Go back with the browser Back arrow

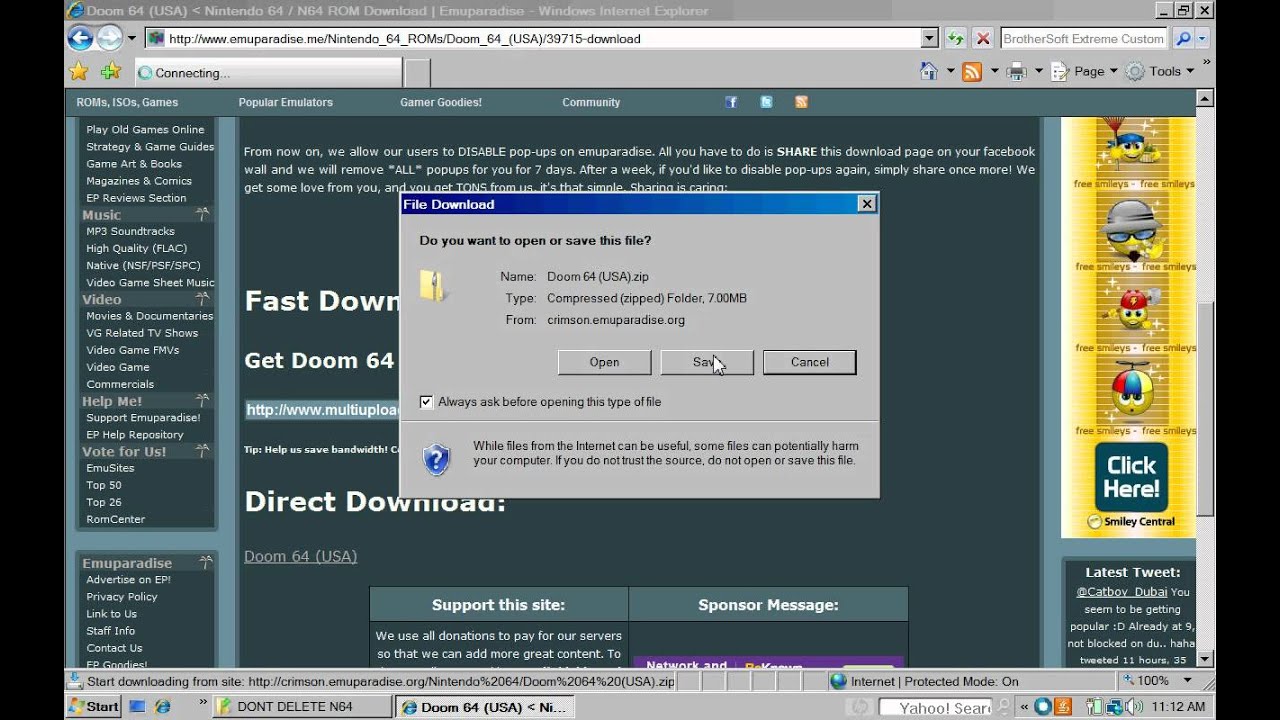point(80,38)
